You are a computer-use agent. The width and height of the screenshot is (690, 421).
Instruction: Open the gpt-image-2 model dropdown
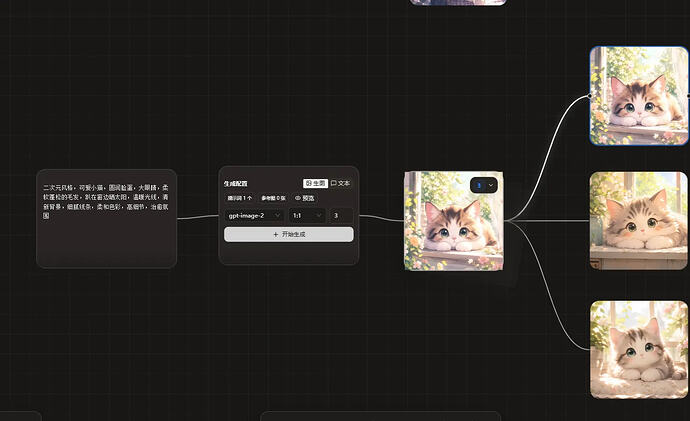[254, 216]
